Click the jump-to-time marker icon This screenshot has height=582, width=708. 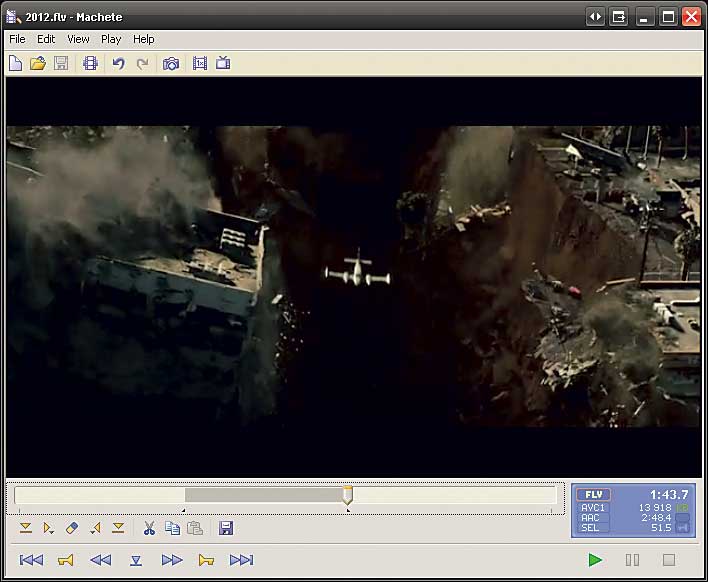[x=136, y=561]
